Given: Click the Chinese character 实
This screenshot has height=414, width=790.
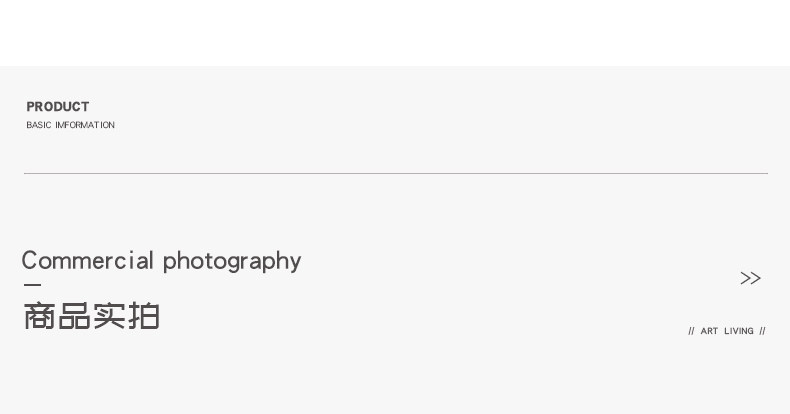Looking at the screenshot, I should [x=109, y=316].
